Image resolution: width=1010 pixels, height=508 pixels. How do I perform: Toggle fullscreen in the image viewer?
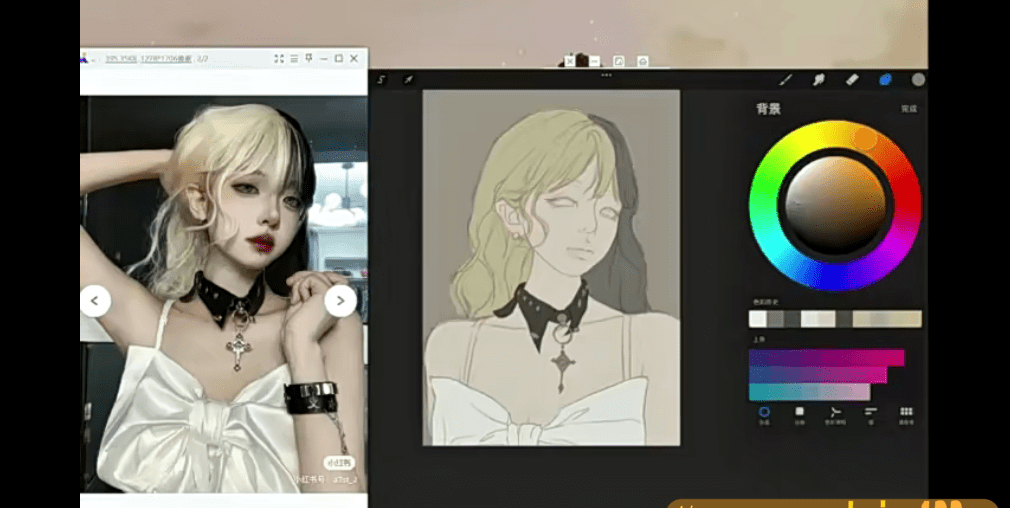click(279, 59)
